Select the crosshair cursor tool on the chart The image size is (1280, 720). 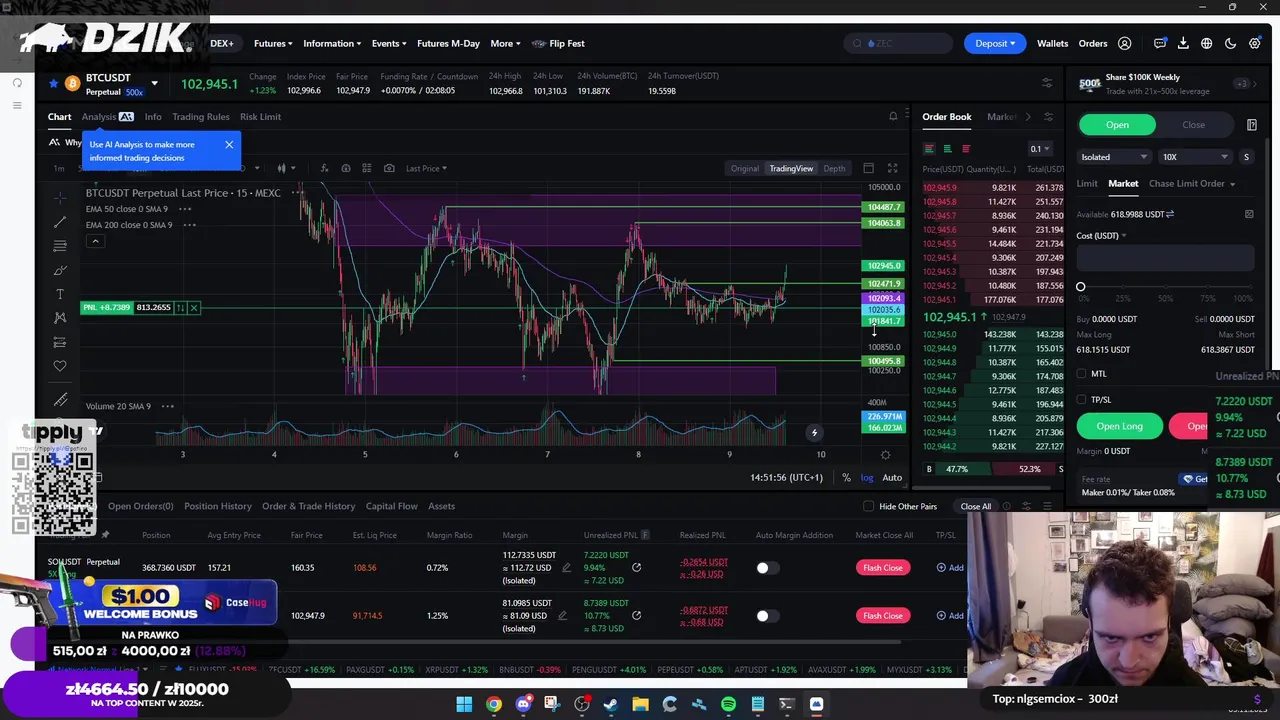point(60,197)
